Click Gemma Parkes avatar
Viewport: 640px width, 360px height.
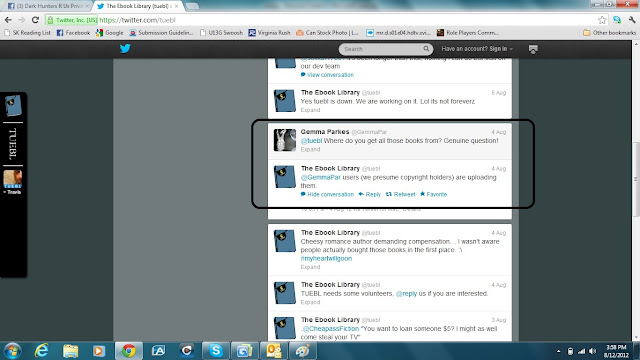(284, 140)
